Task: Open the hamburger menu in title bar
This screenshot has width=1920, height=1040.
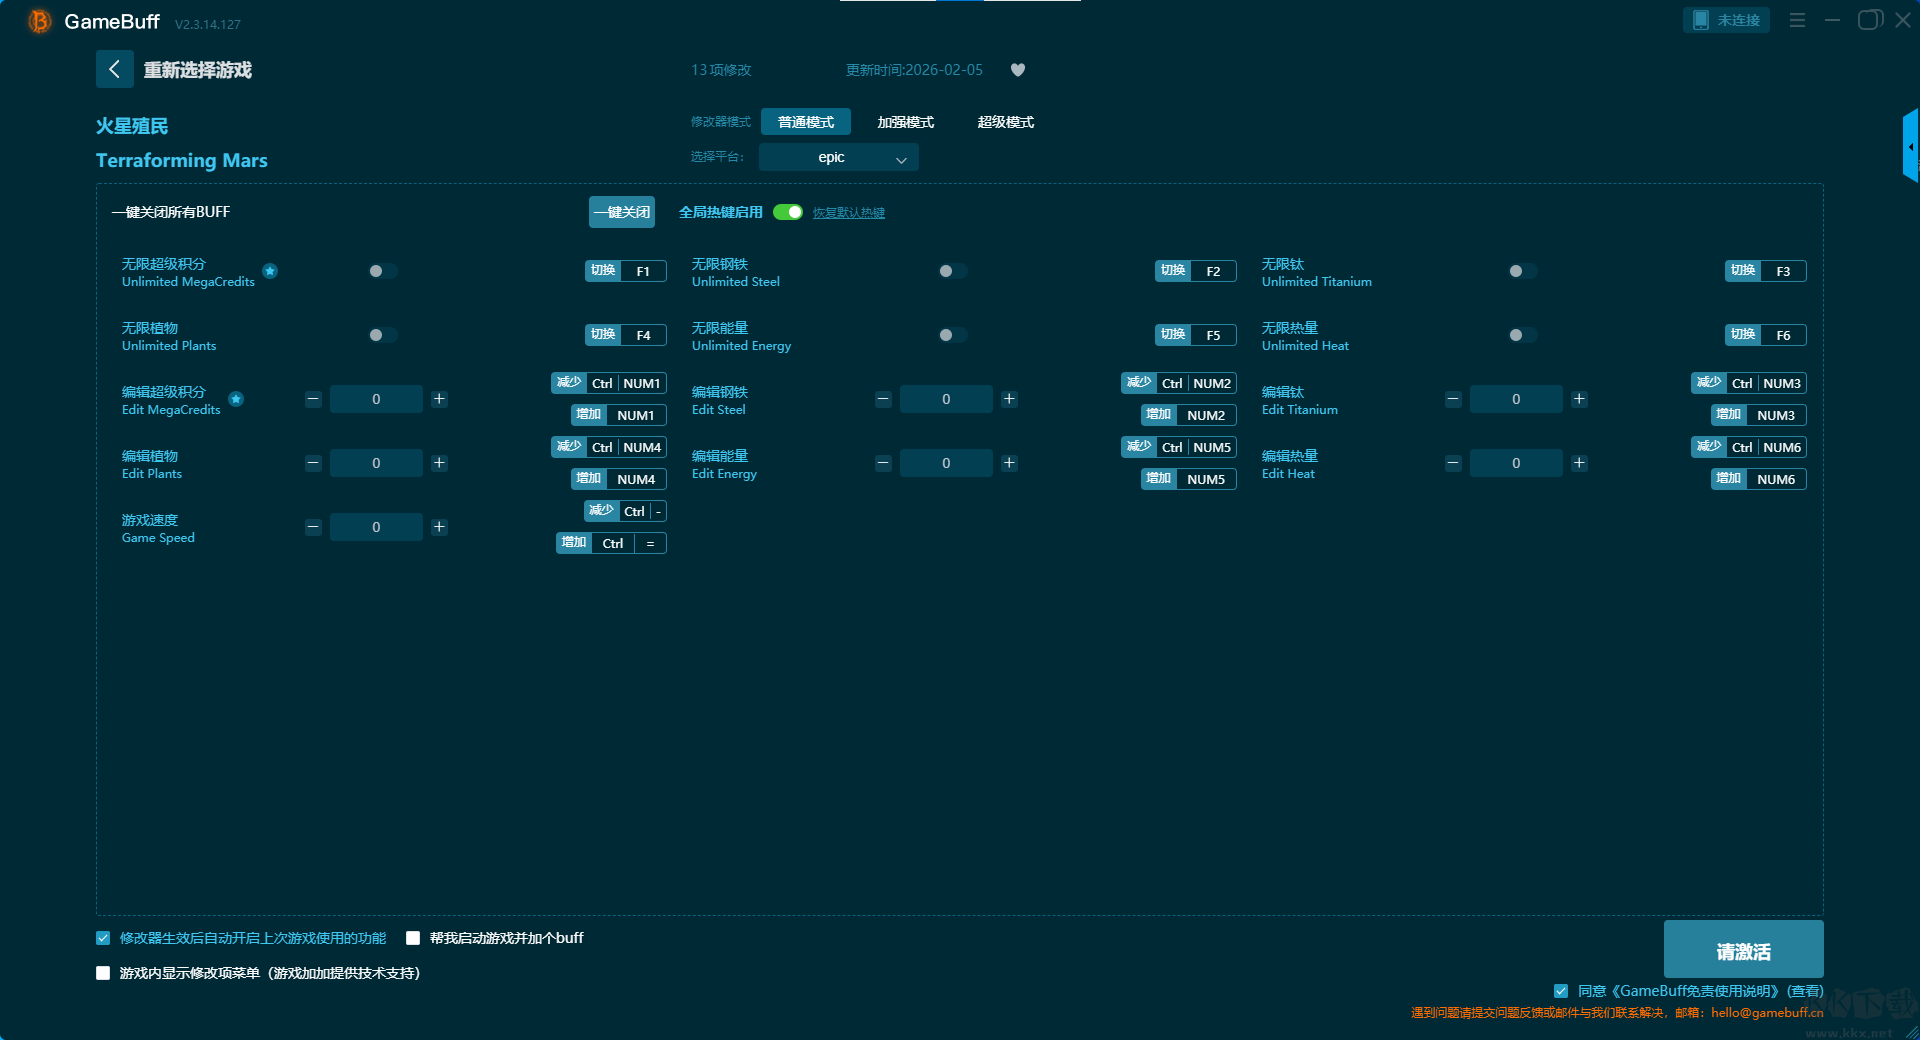Action: coord(1797,20)
